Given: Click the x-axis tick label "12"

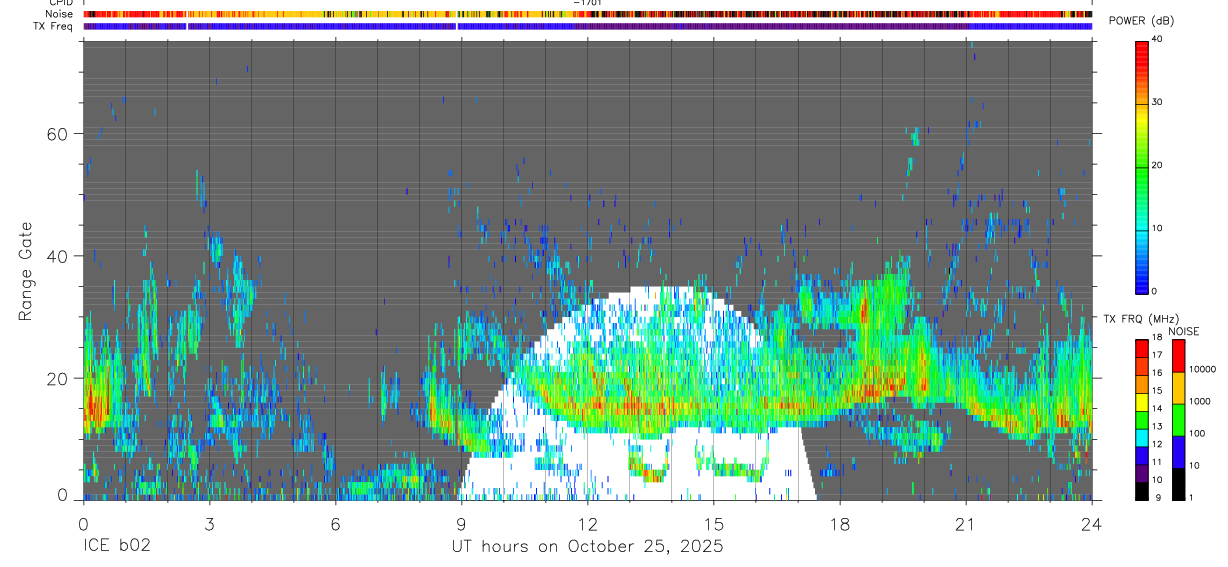Looking at the screenshot, I should pyautogui.click(x=587, y=524).
